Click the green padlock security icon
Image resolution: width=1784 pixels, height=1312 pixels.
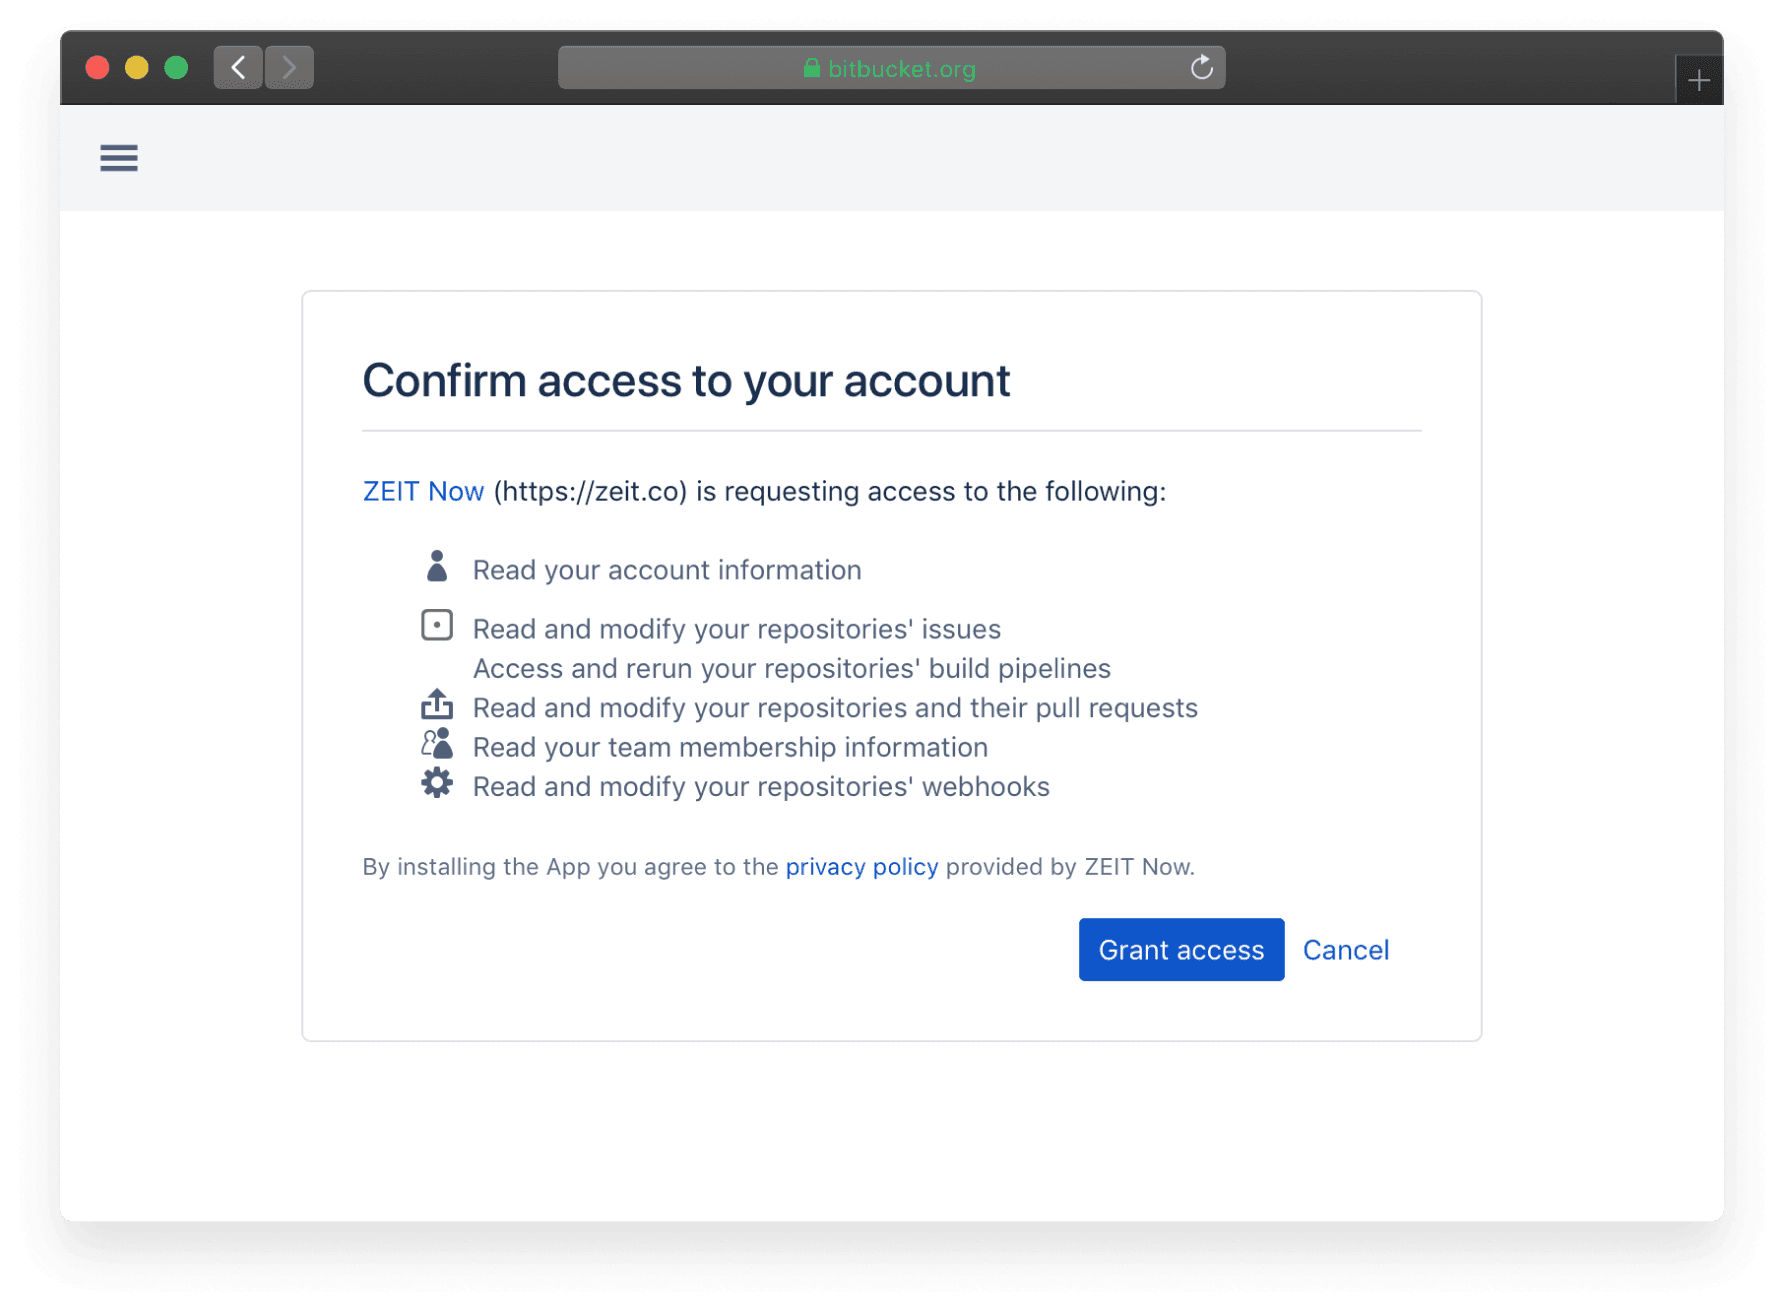[x=812, y=68]
